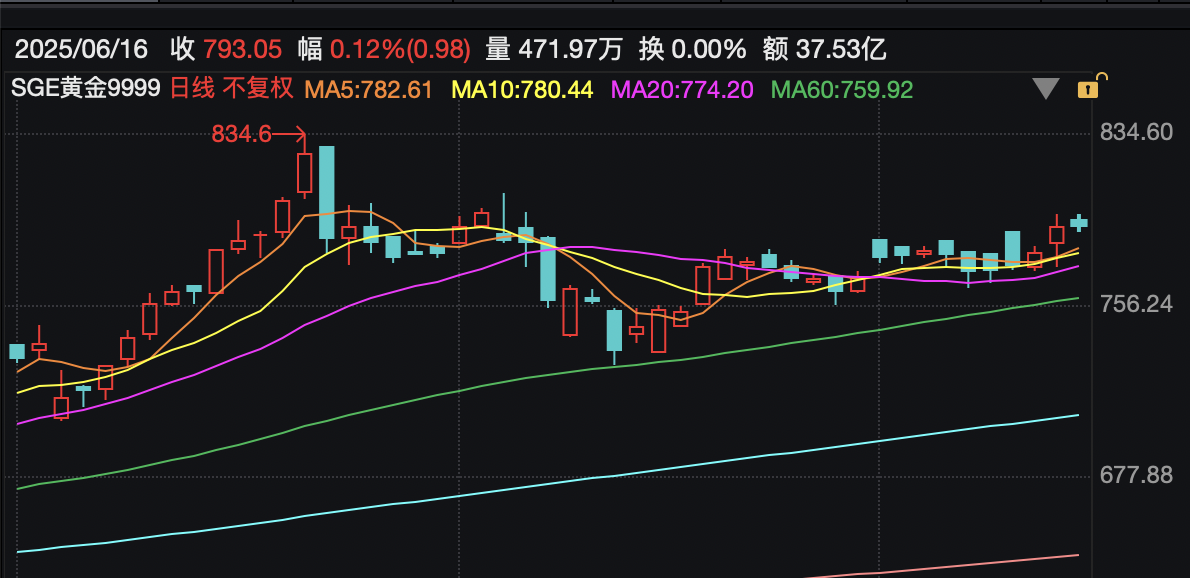Click the closing price 793.05
This screenshot has width=1190, height=578.
242,50
